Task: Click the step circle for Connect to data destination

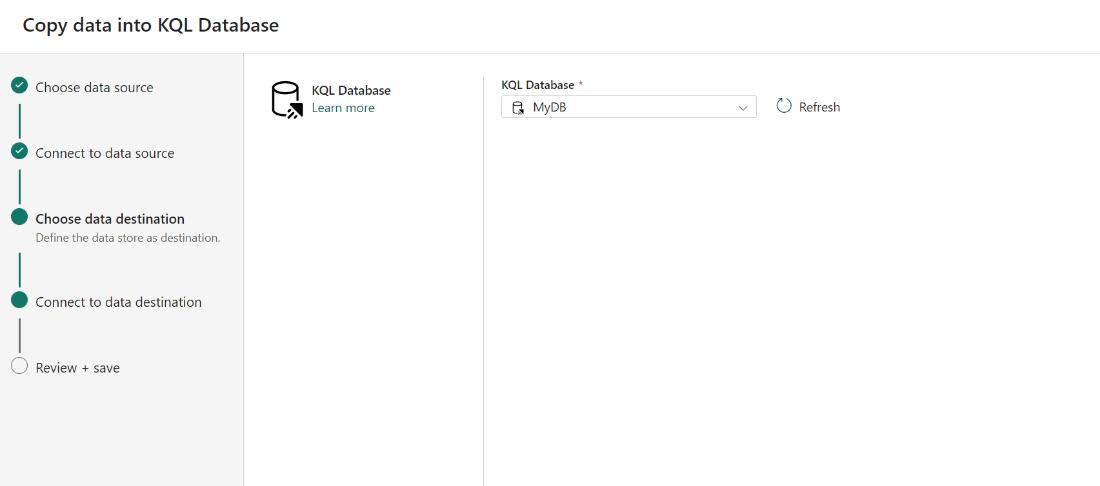Action: pos(19,301)
